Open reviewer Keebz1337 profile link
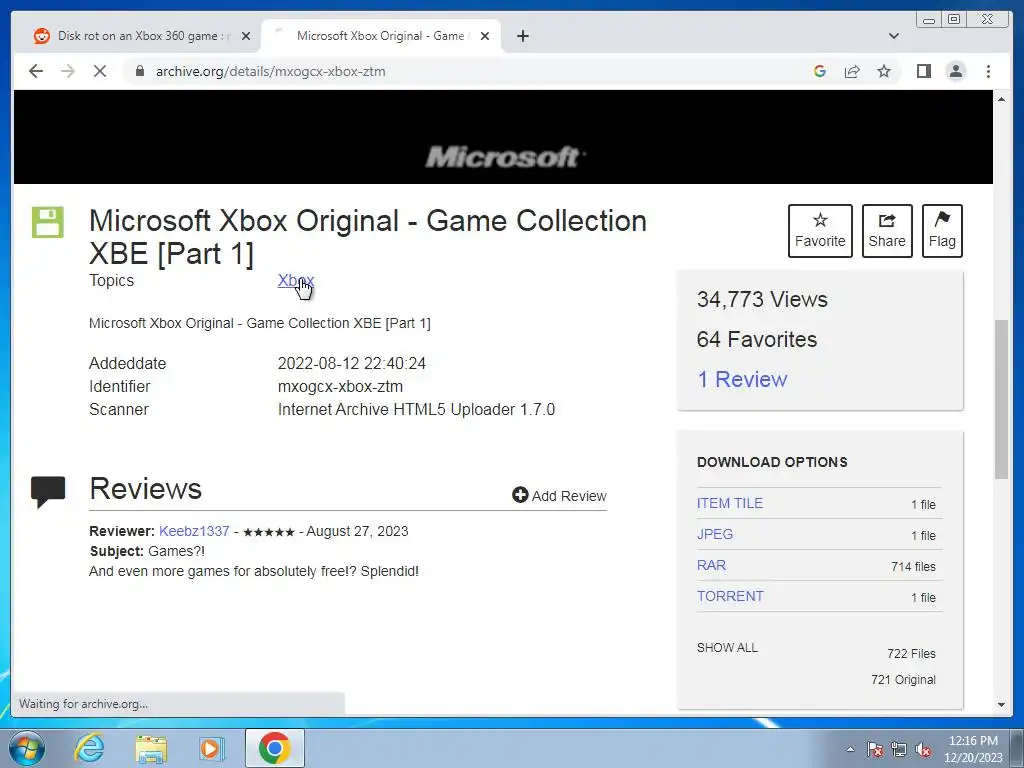Viewport: 1024px width, 768px height. 194,531
